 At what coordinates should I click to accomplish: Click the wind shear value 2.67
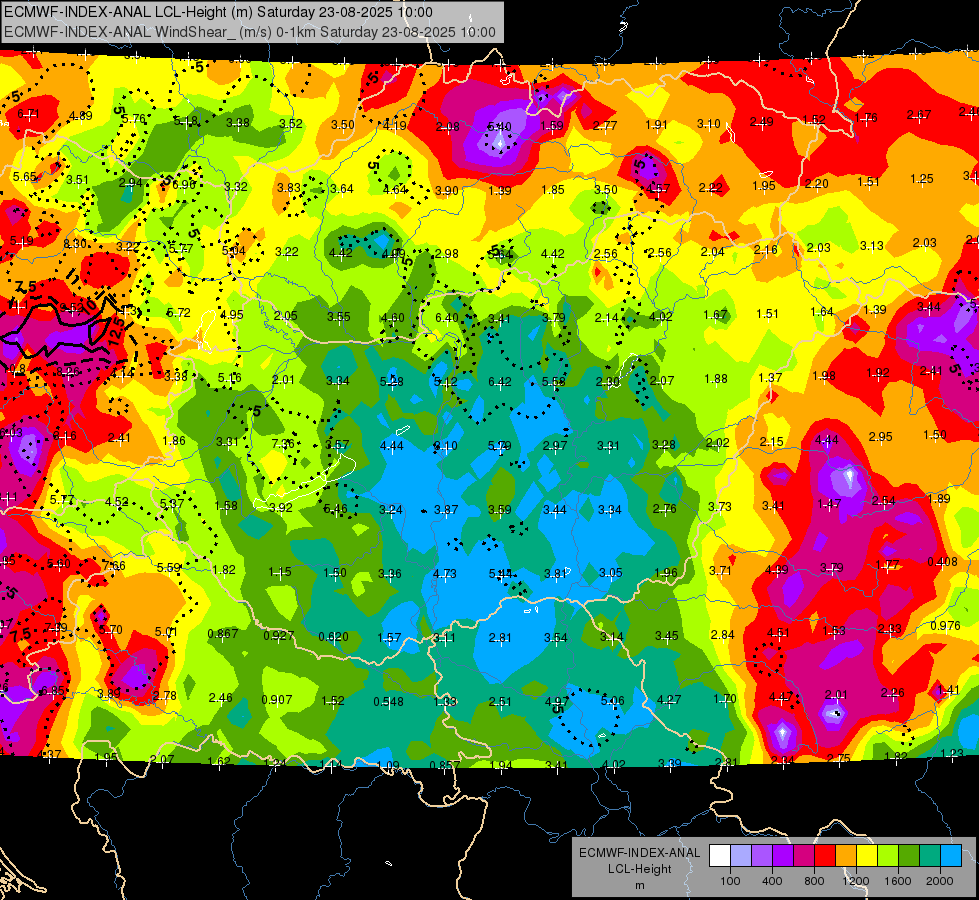[919, 115]
